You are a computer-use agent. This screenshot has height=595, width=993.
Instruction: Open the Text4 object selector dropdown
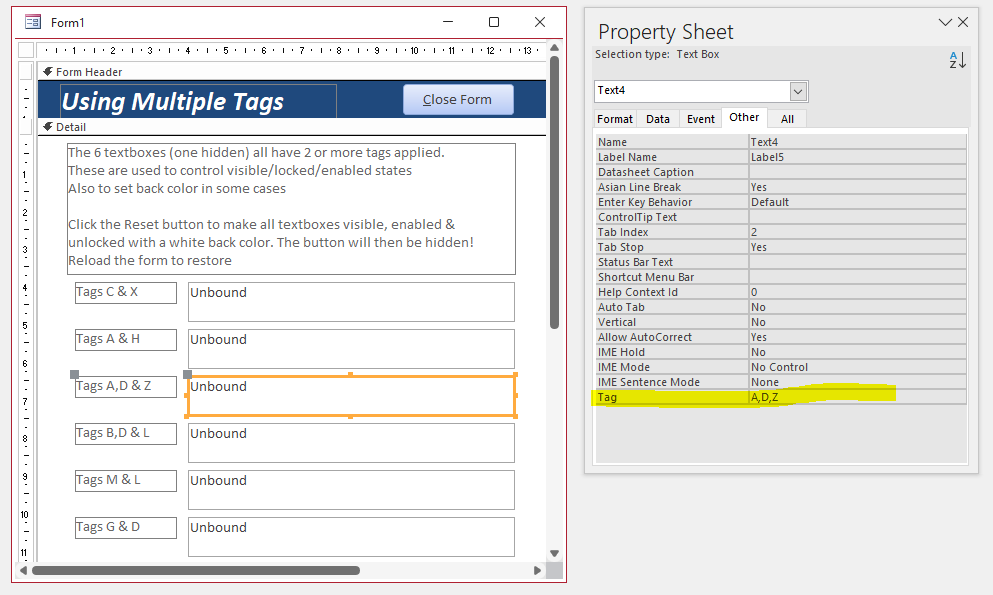coord(798,91)
